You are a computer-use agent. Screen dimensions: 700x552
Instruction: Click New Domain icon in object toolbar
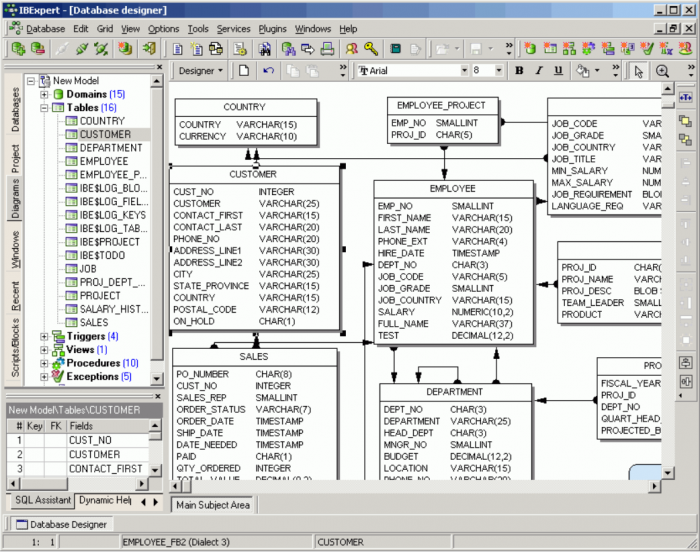click(x=530, y=48)
